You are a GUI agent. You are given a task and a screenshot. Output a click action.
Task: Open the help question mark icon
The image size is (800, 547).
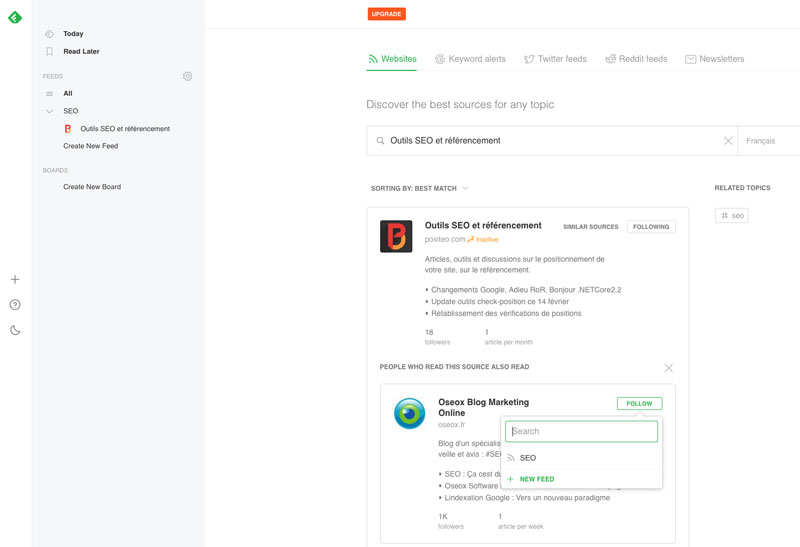[x=15, y=305]
